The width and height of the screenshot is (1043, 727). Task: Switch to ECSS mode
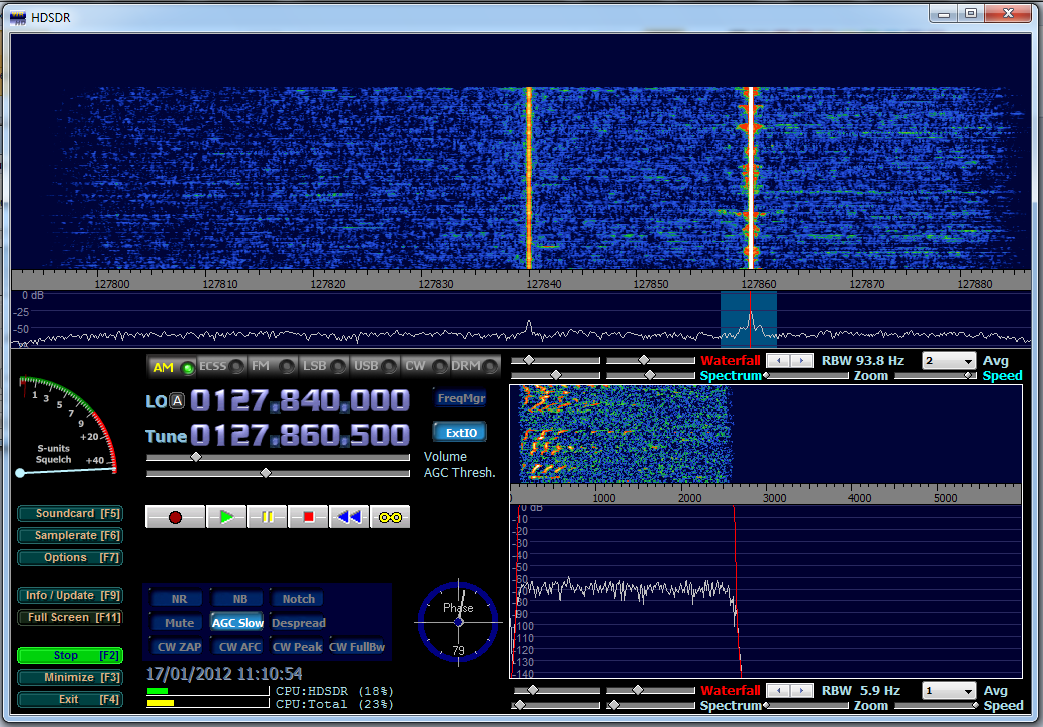pyautogui.click(x=221, y=366)
